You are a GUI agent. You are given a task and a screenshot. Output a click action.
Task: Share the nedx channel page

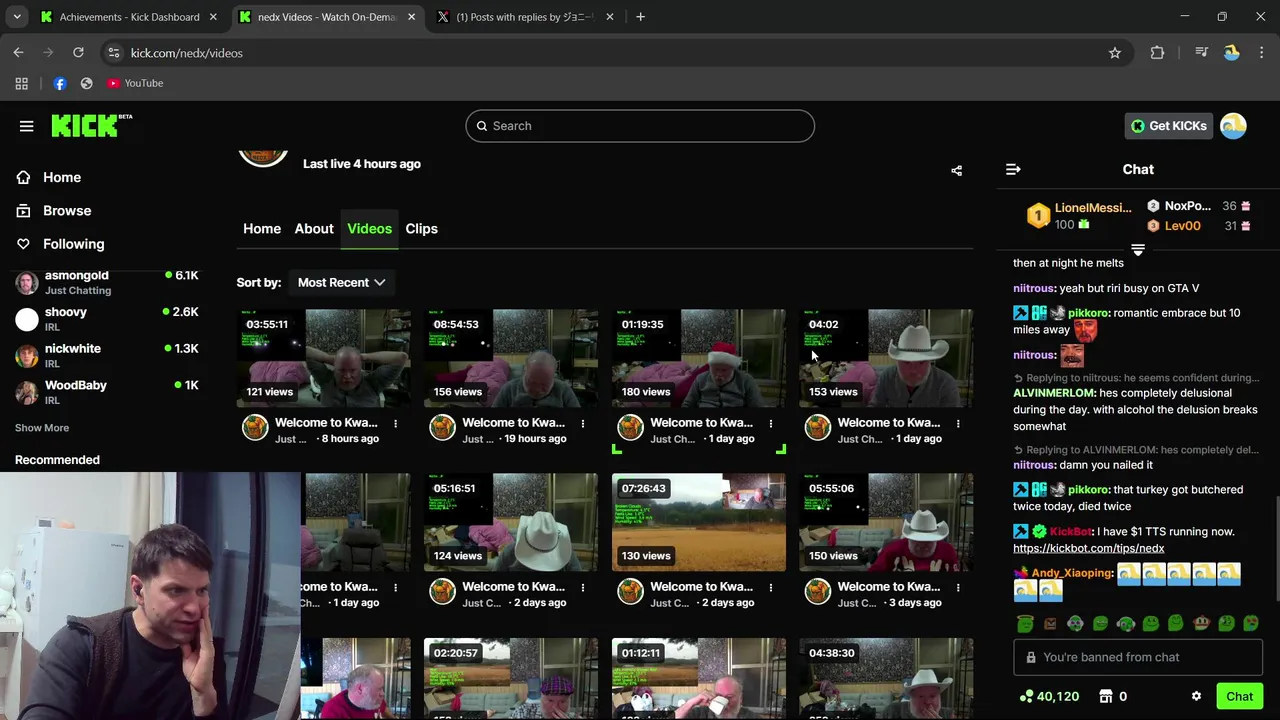pyautogui.click(x=956, y=171)
